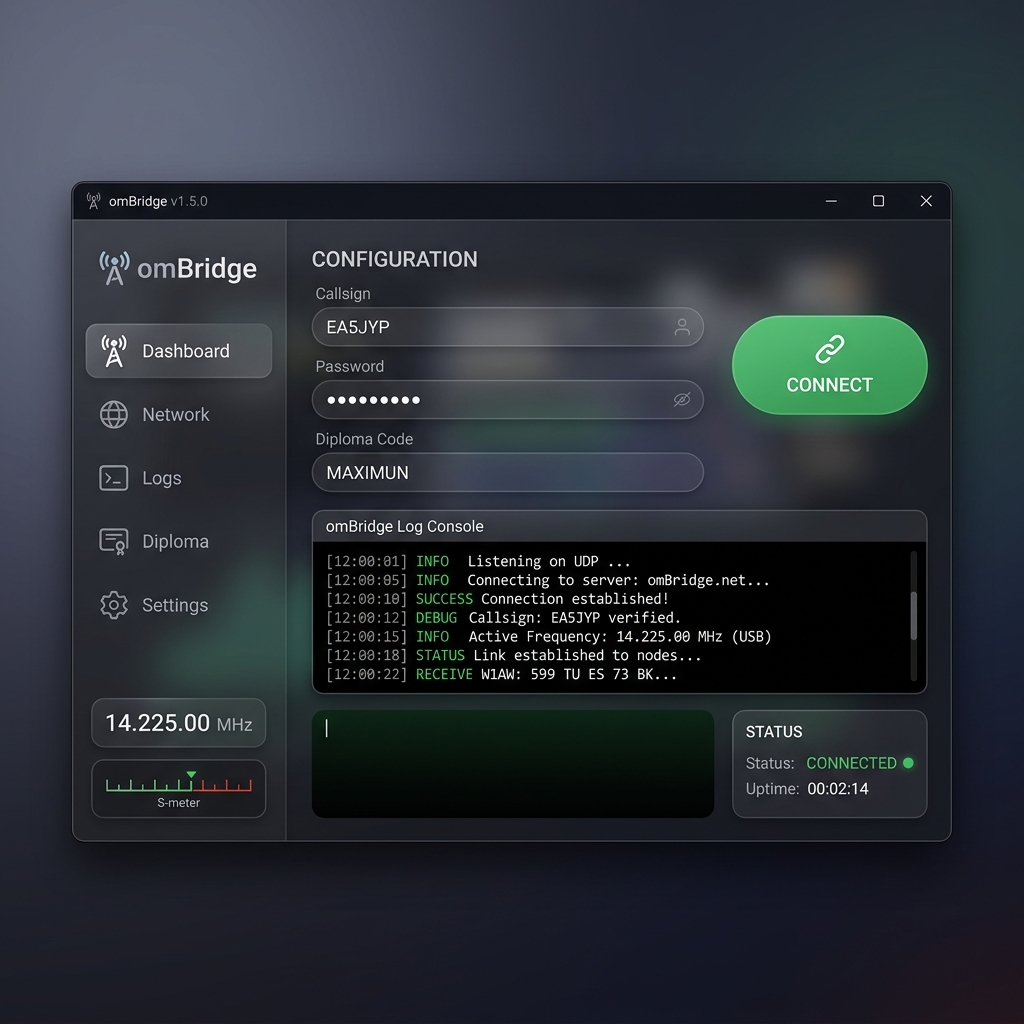This screenshot has height=1024, width=1024.
Task: Click the omBridge Log Console header
Action: 619,526
